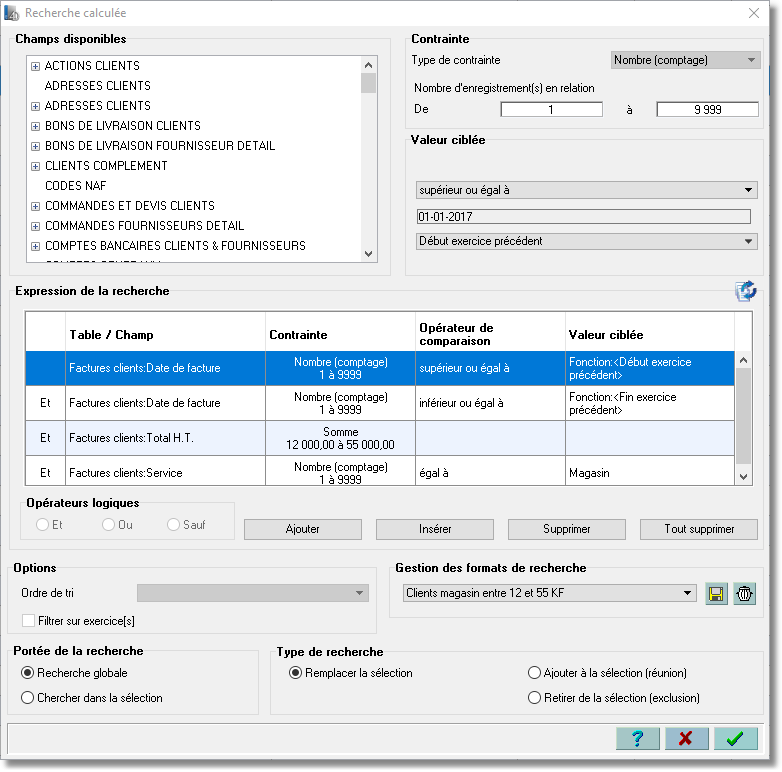Open Type de contrainte dropdown
This screenshot has height=772, width=782.
coord(685,60)
